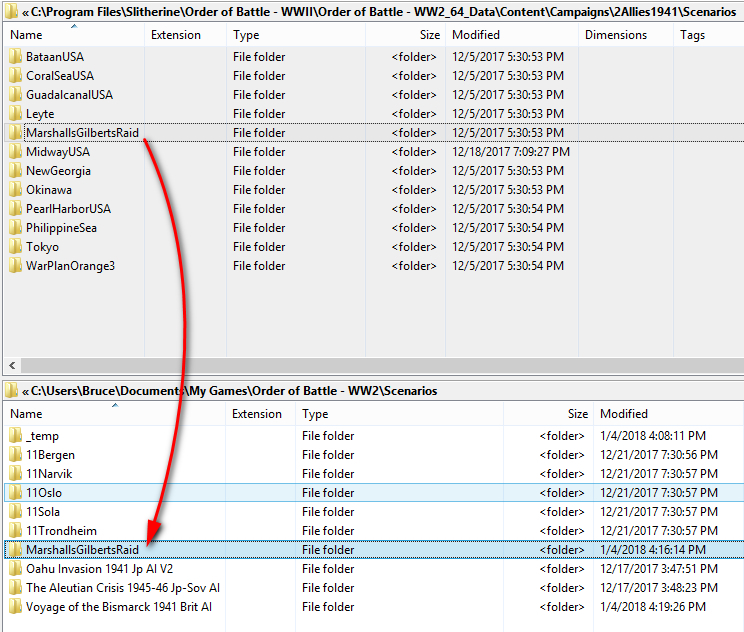Viewport: 744px width, 632px height.
Task: Select the PearlHarborUSA folder name
Action: pyautogui.click(x=68, y=208)
